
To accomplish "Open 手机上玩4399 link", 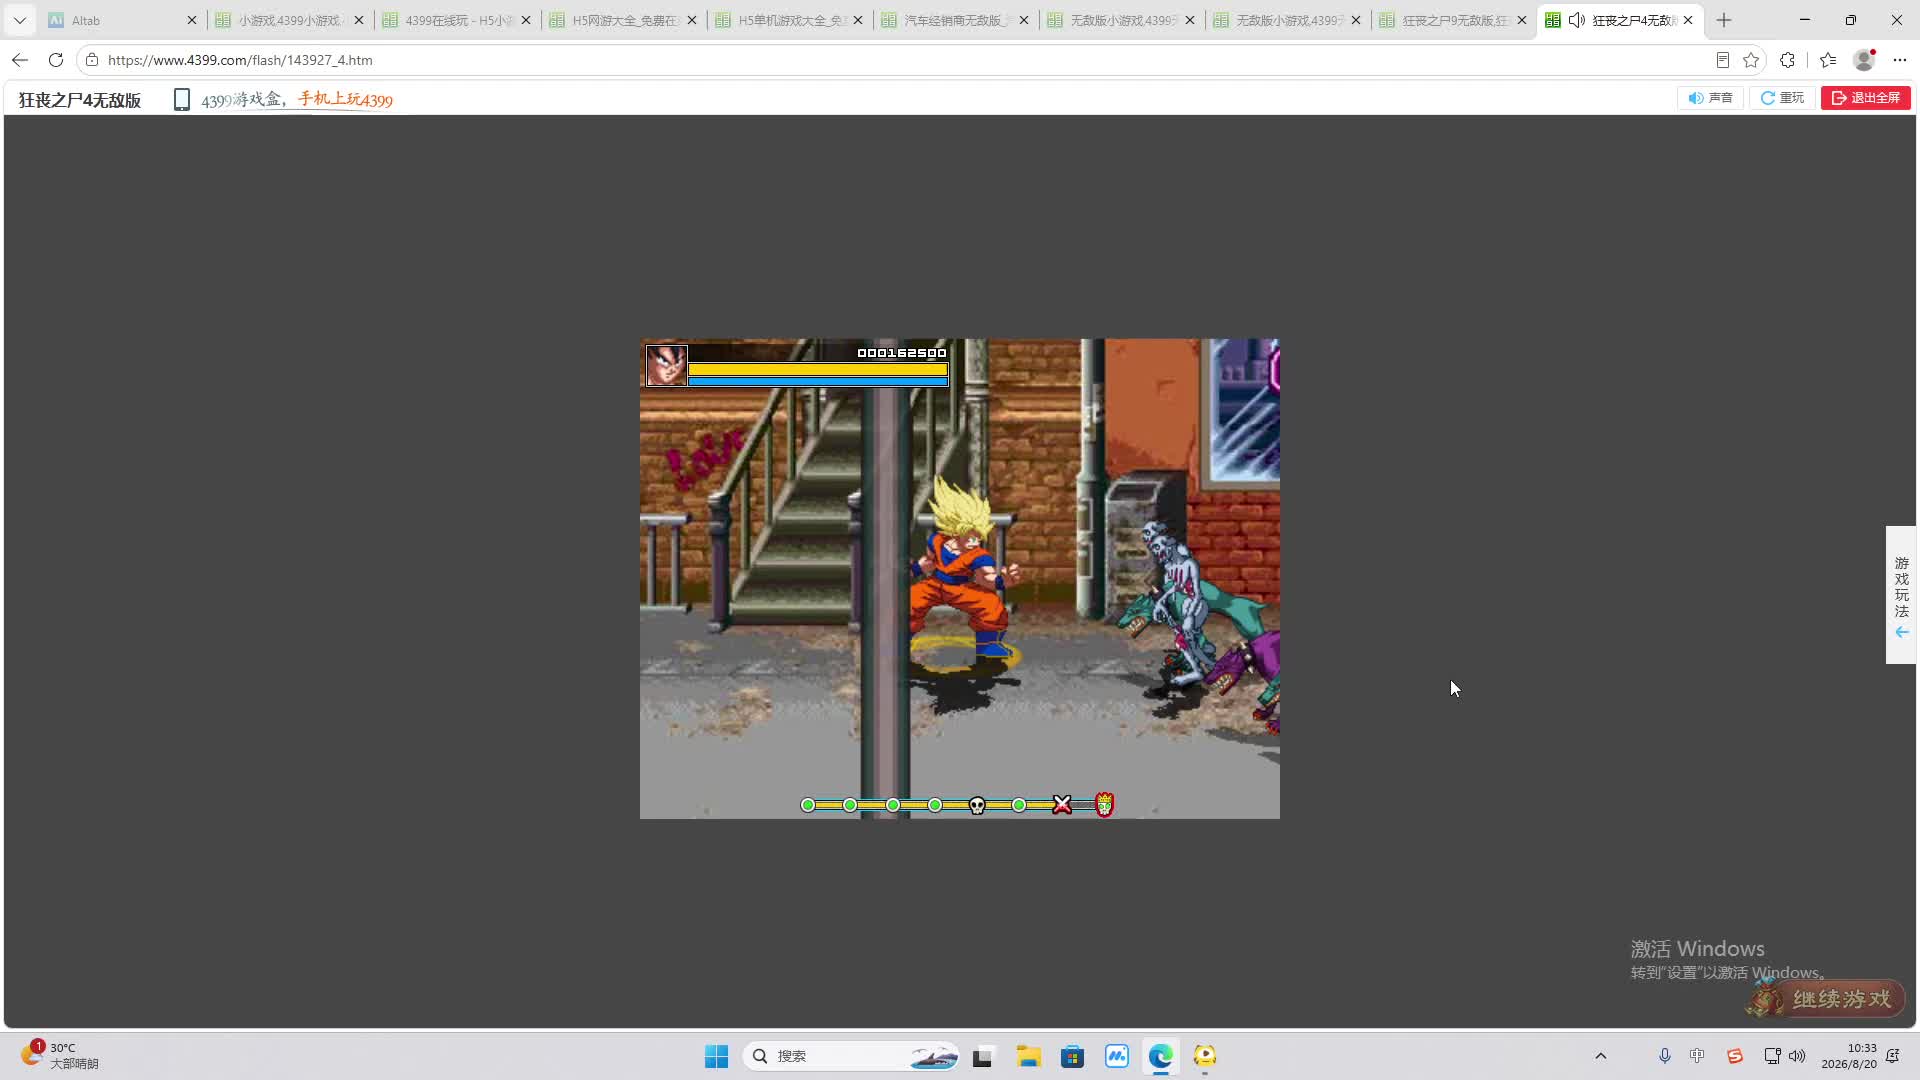I will click(x=345, y=99).
